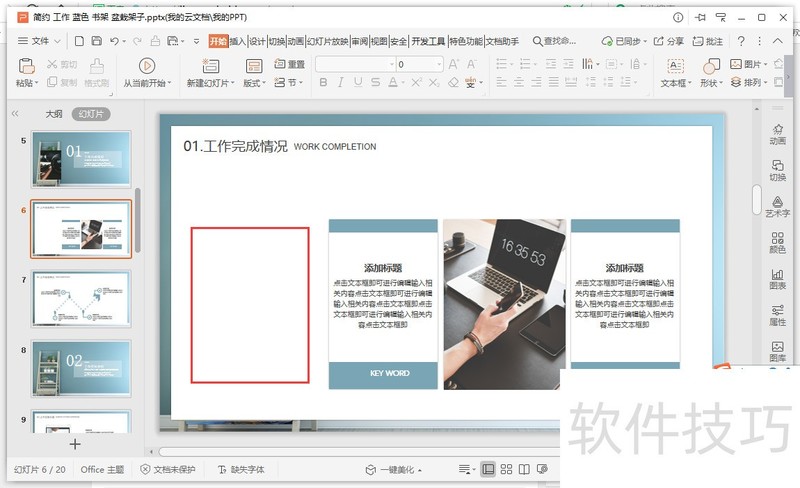Open the Slide Show (幻灯片放映) tab
Image resolution: width=800 pixels, height=488 pixels.
pos(328,41)
